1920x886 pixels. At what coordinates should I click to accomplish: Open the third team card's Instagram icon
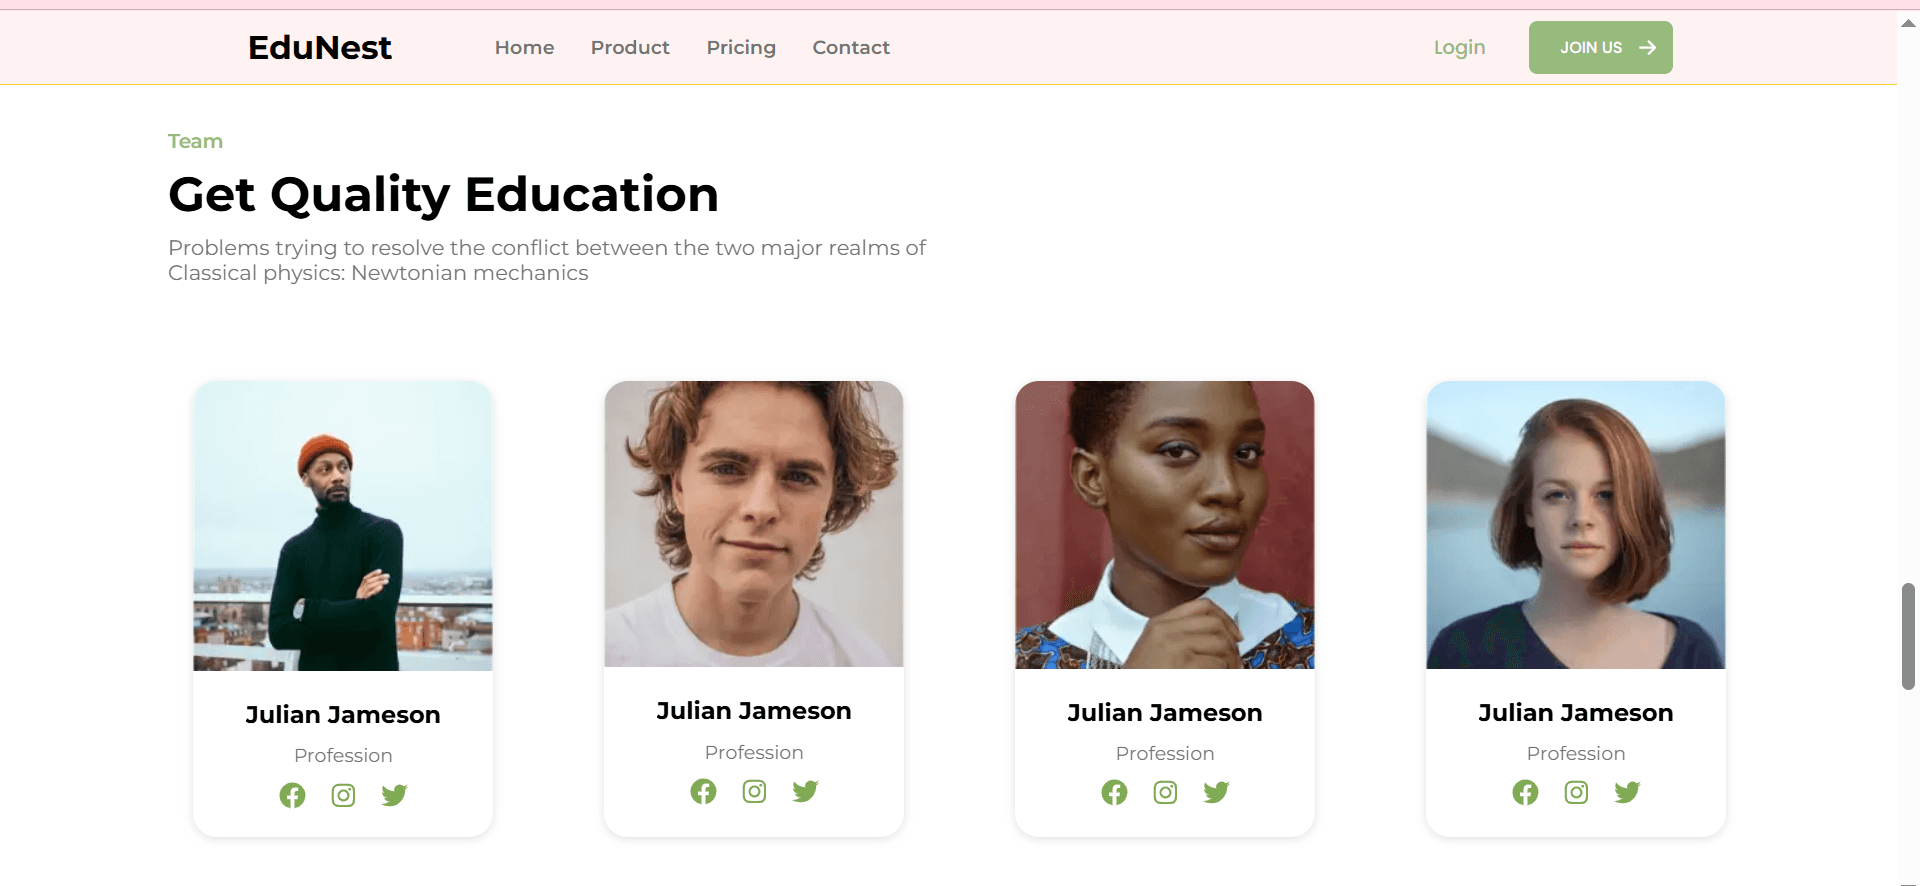click(x=1165, y=793)
